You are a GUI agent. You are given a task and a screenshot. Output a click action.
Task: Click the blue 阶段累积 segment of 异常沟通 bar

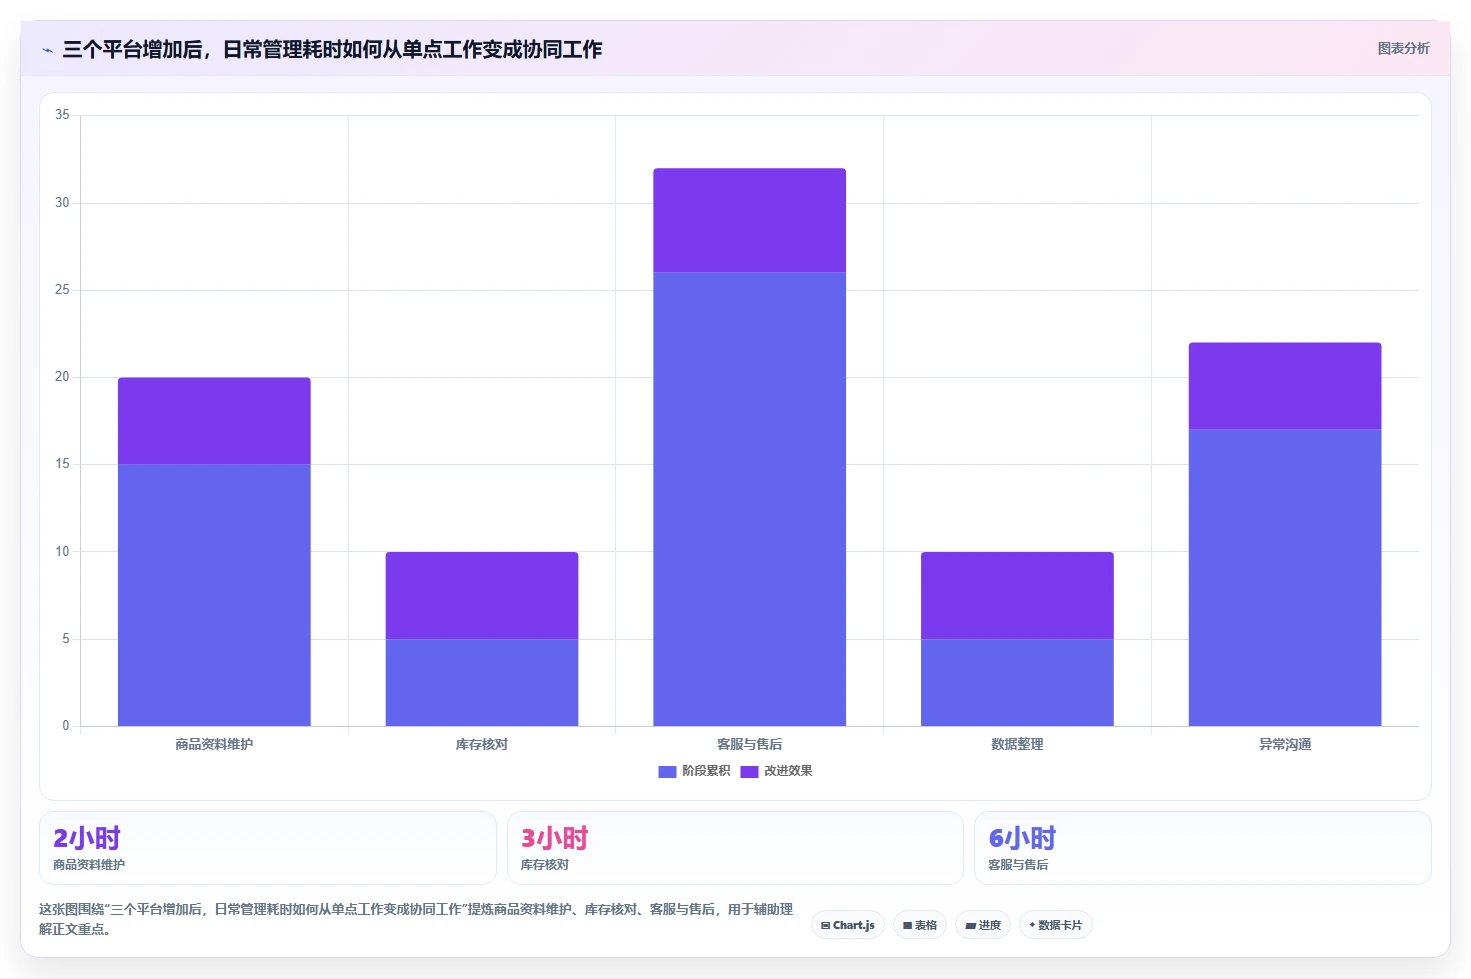(x=1285, y=578)
